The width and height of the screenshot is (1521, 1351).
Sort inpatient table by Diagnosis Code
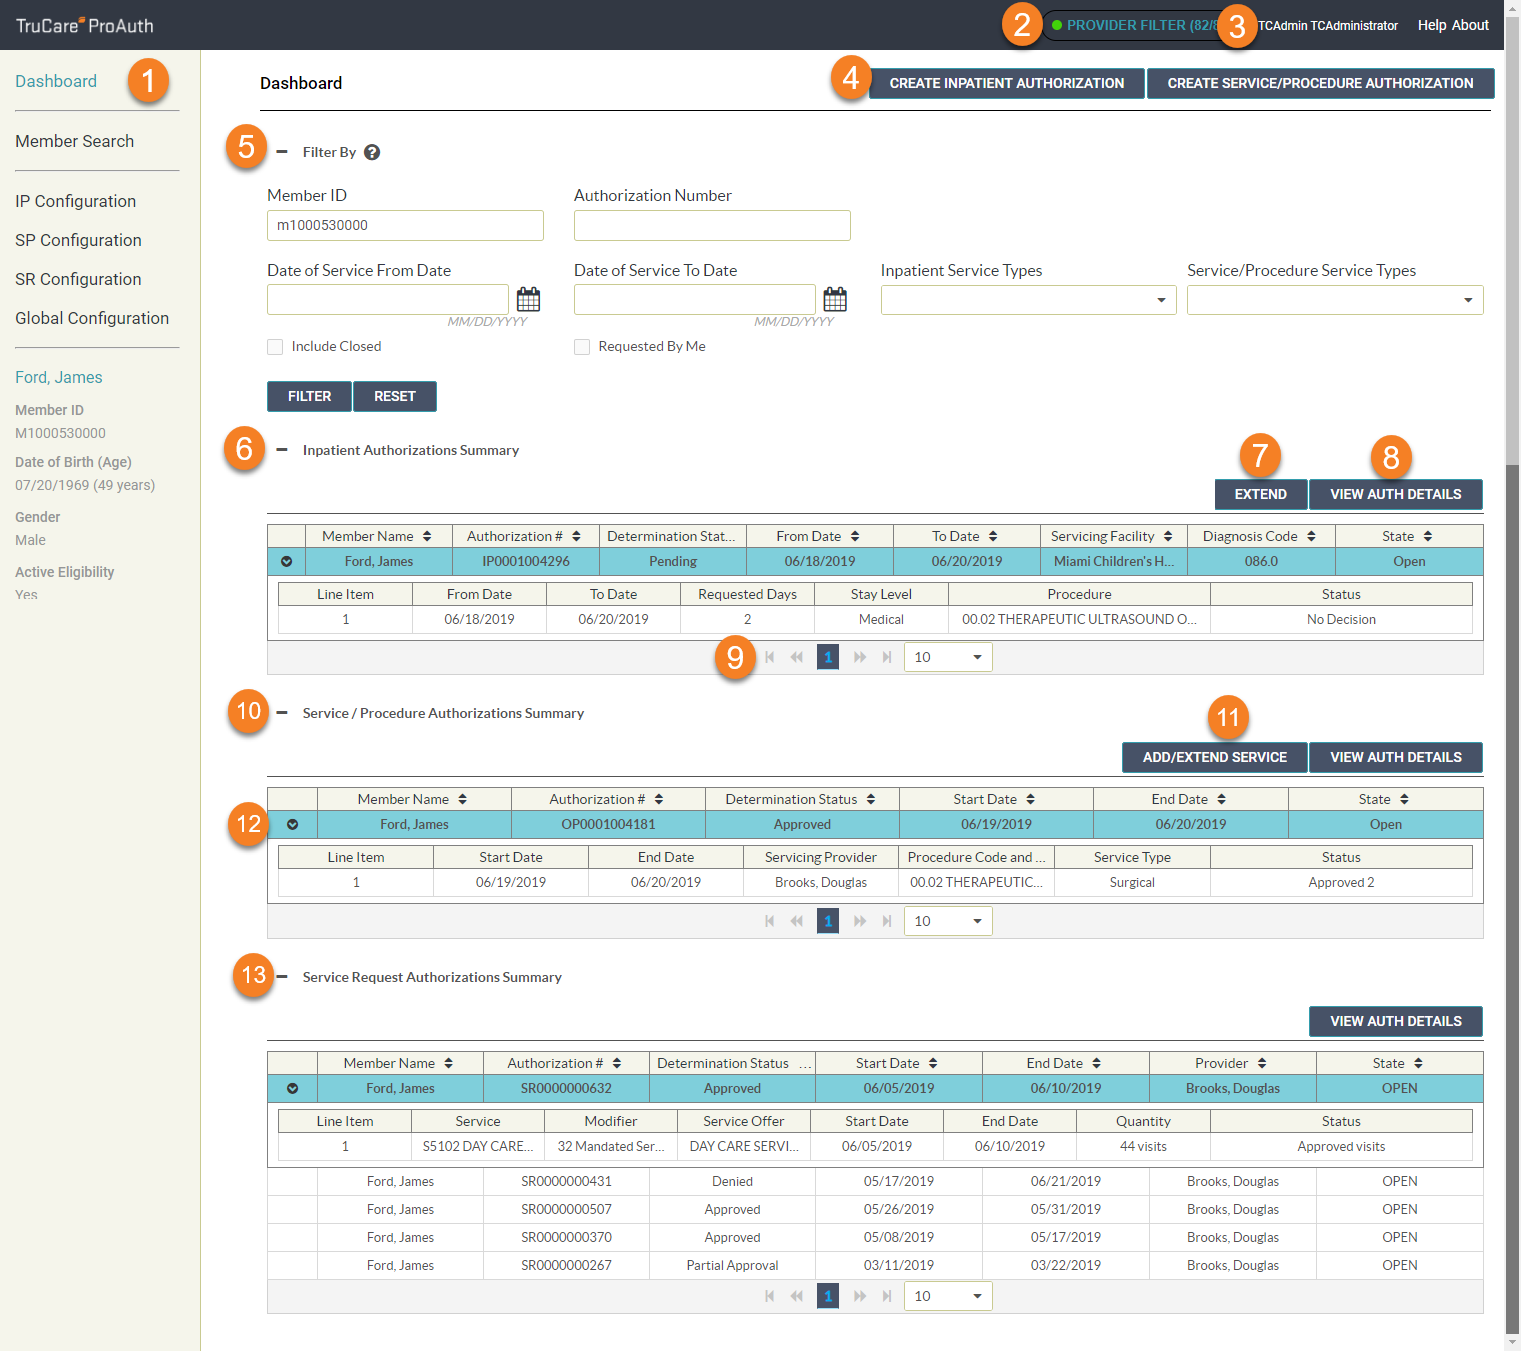pyautogui.click(x=1311, y=536)
